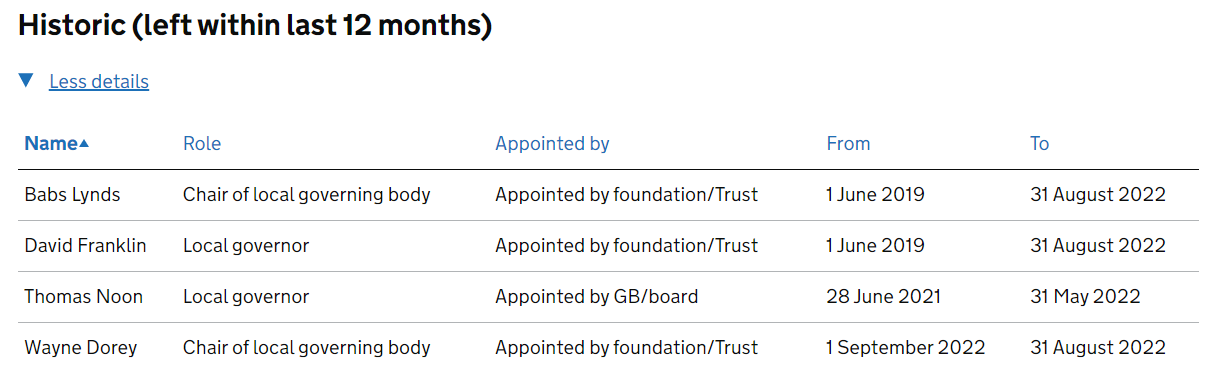Screen dimensions: 1217x390
Task: Select the Thomas Noon name cell
Action: pyautogui.click(x=83, y=297)
